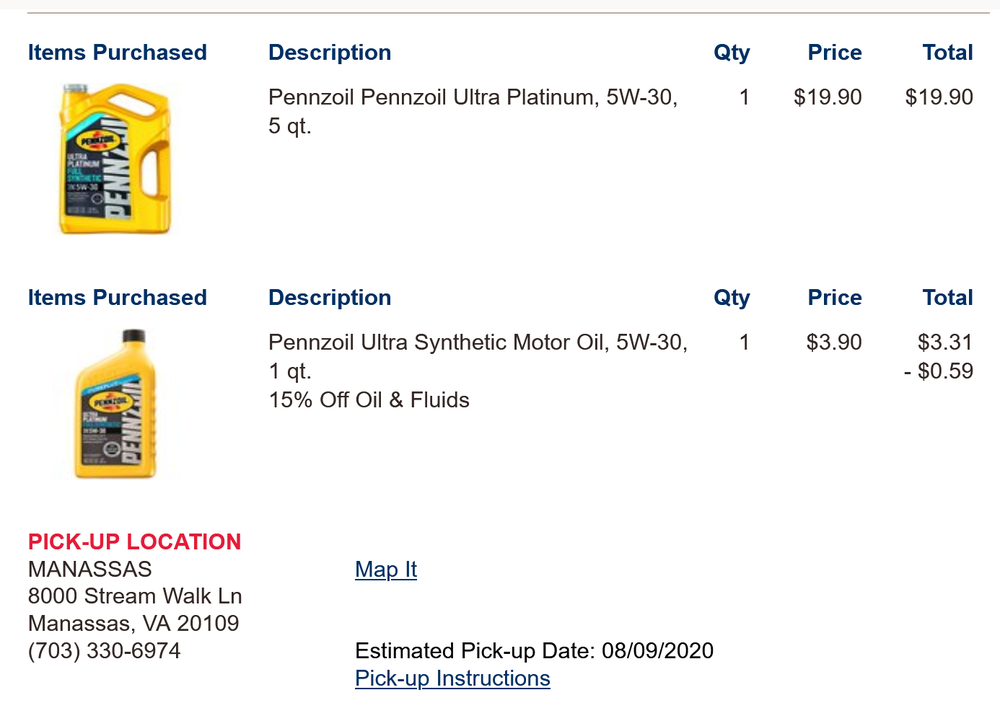Viewport: 1000px width, 708px height.
Task: Select the - $0.59 discount amount
Action: [945, 372]
